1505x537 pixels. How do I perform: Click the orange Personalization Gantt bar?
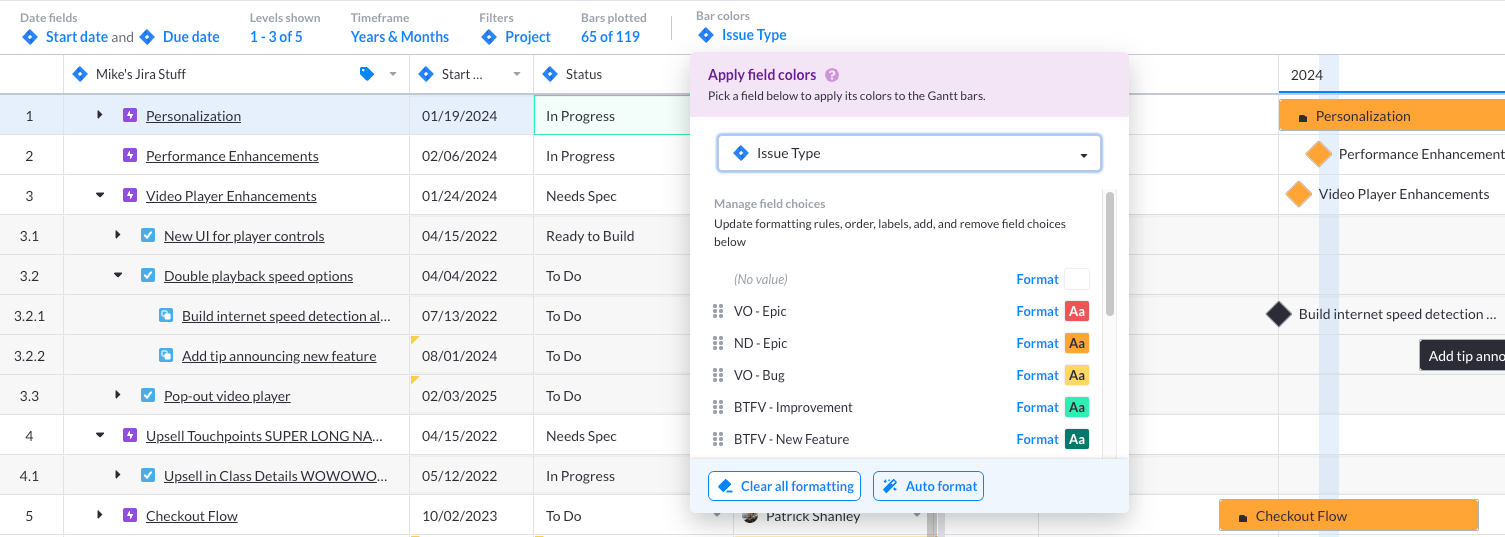click(x=1390, y=116)
